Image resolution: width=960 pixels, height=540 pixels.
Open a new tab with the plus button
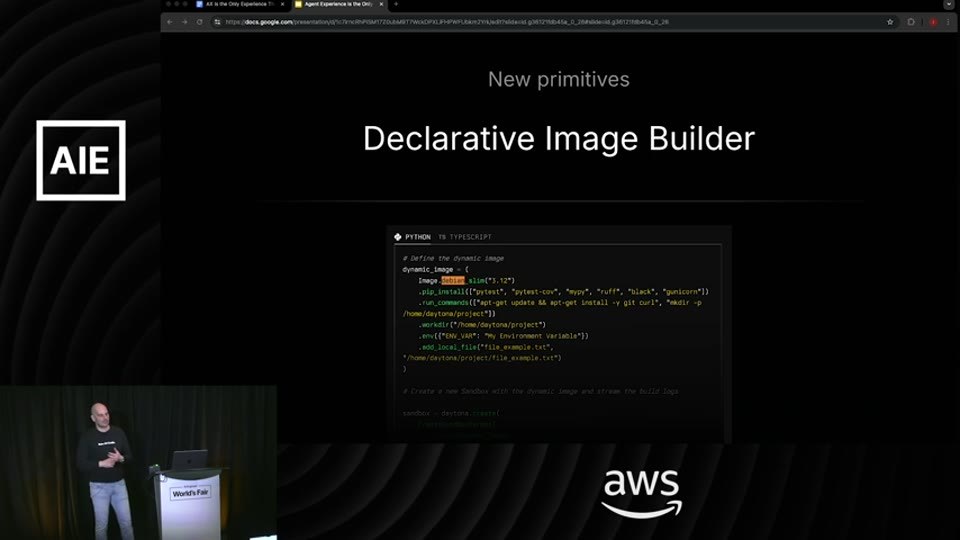point(396,4)
